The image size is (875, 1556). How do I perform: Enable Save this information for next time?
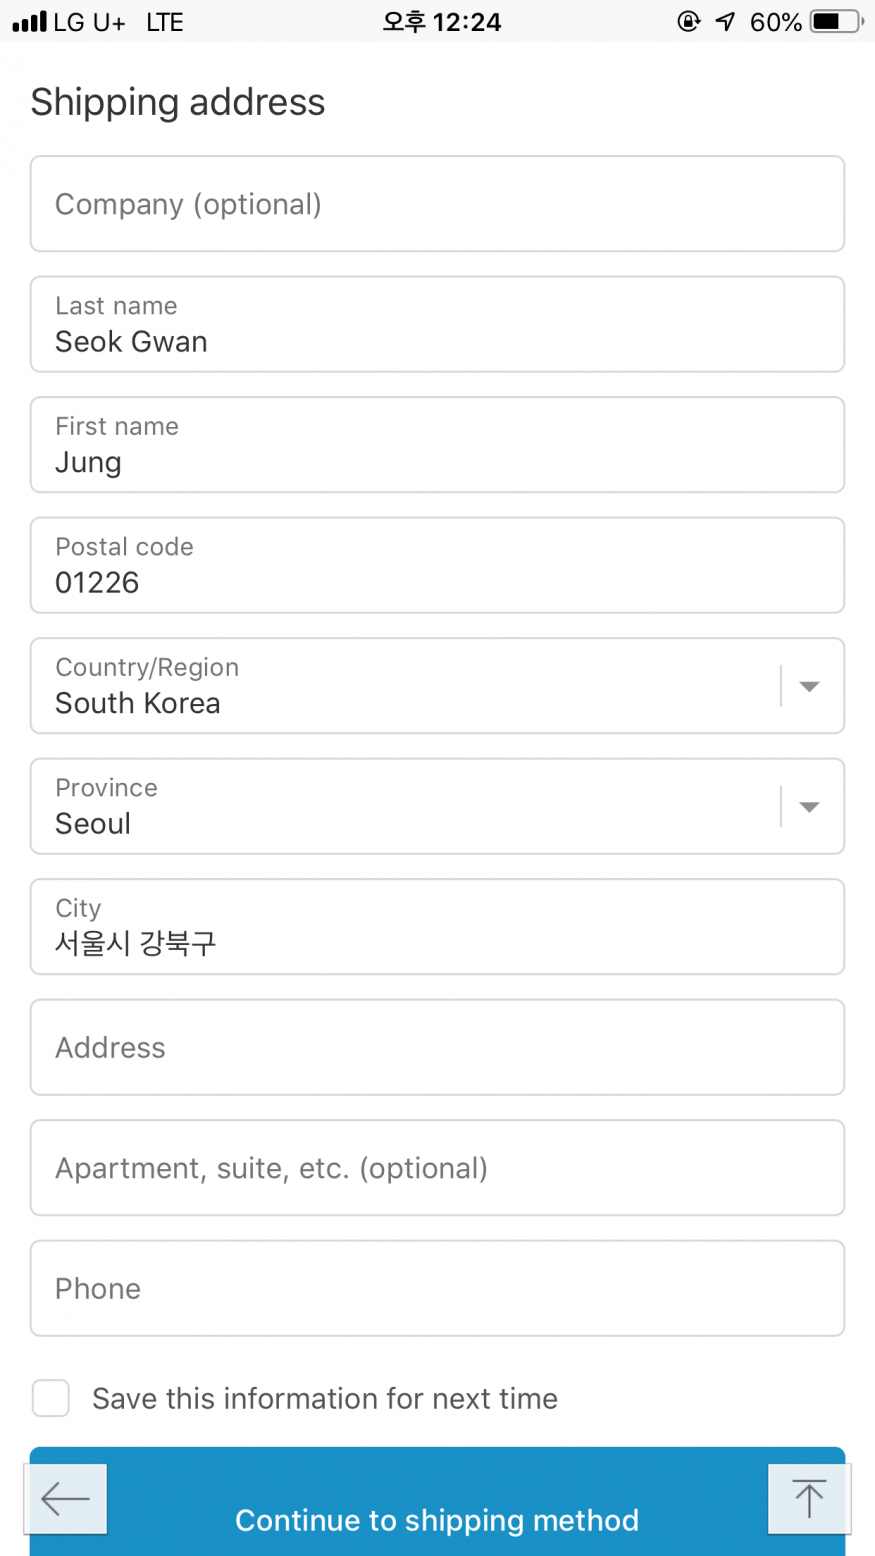(x=51, y=1398)
